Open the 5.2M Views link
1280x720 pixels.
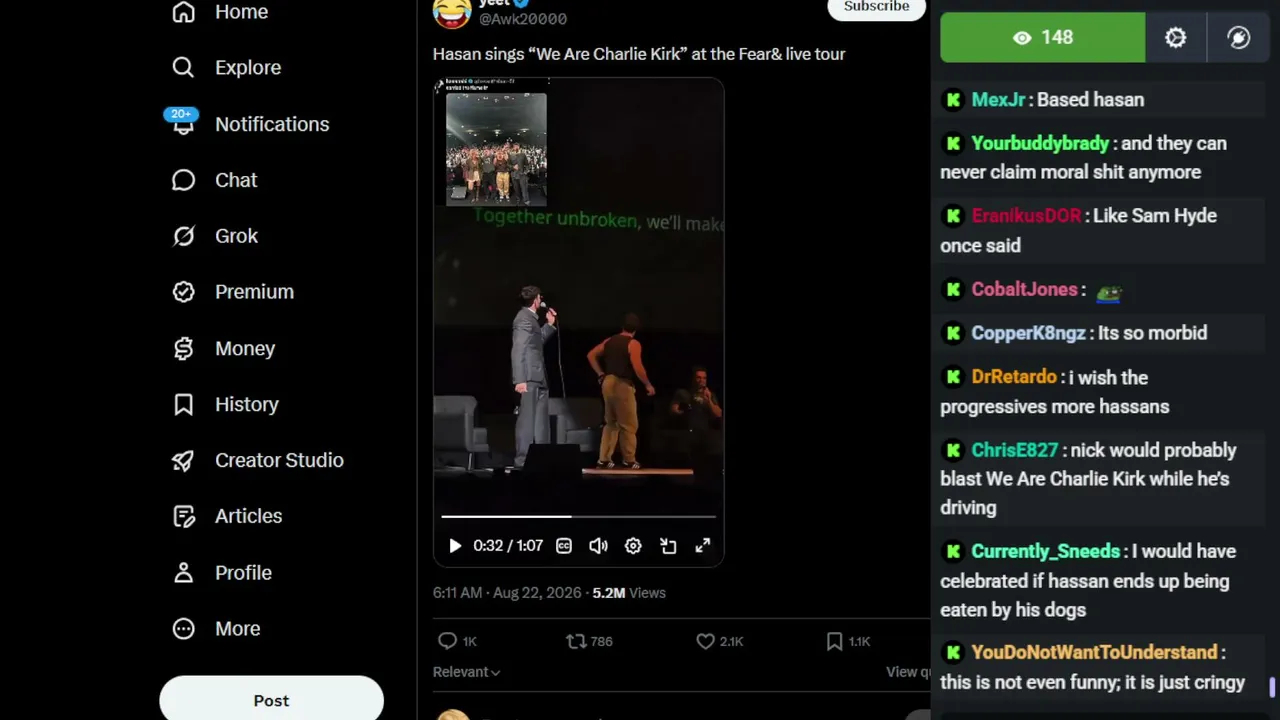(629, 593)
